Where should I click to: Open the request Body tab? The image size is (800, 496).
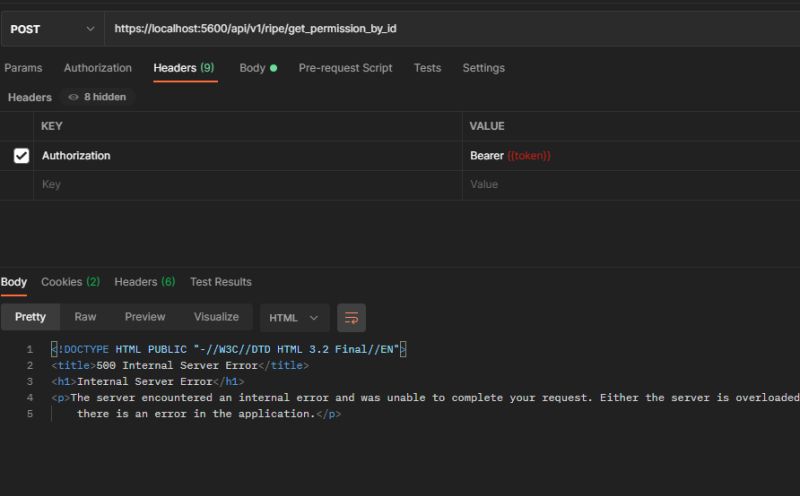(x=258, y=68)
